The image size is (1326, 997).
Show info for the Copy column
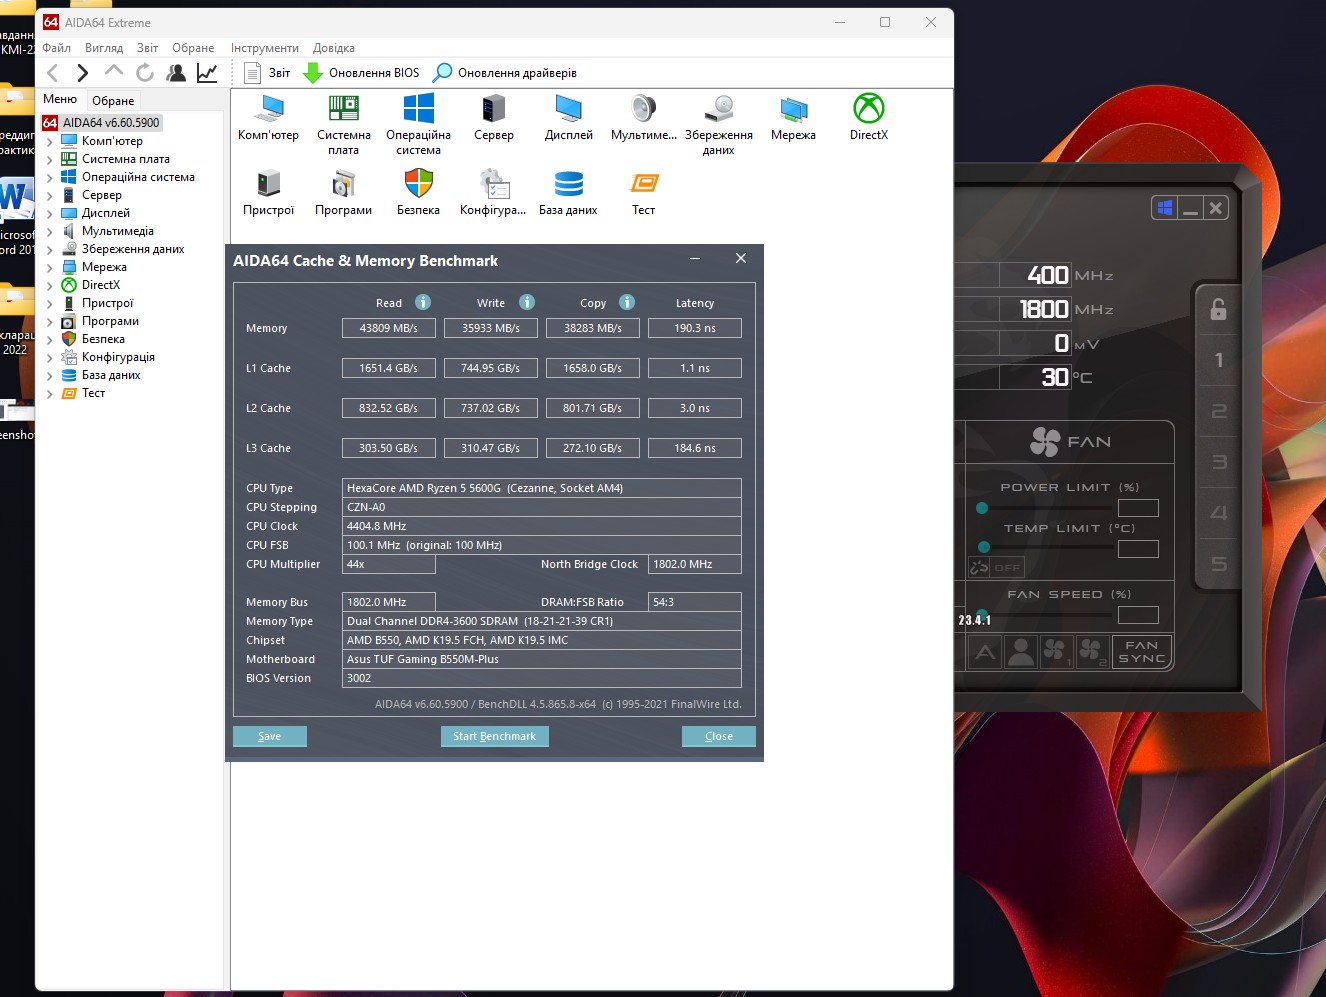627,302
